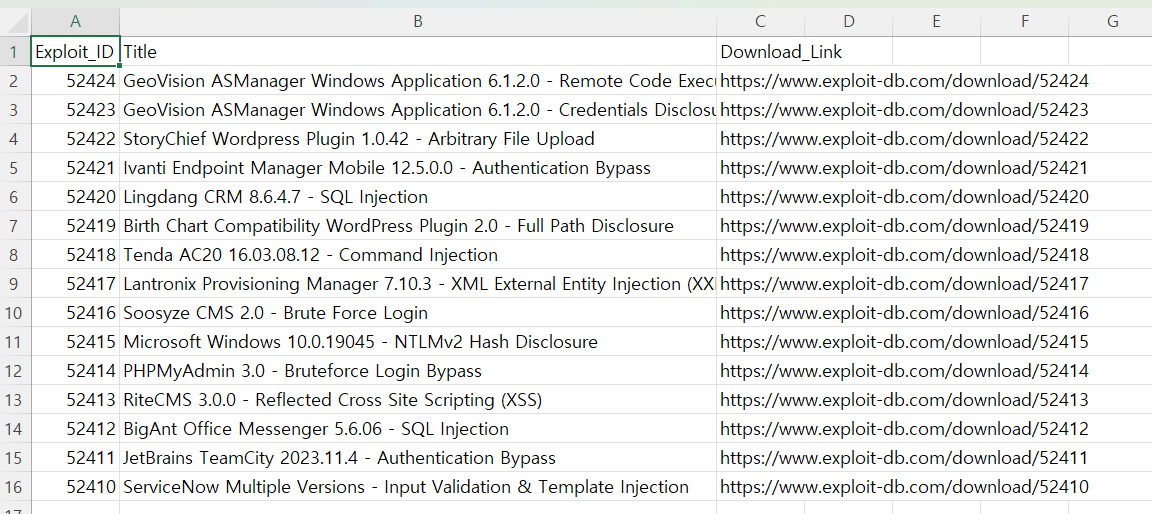1152x514 pixels.
Task: Select row 16 header
Action: 15,487
